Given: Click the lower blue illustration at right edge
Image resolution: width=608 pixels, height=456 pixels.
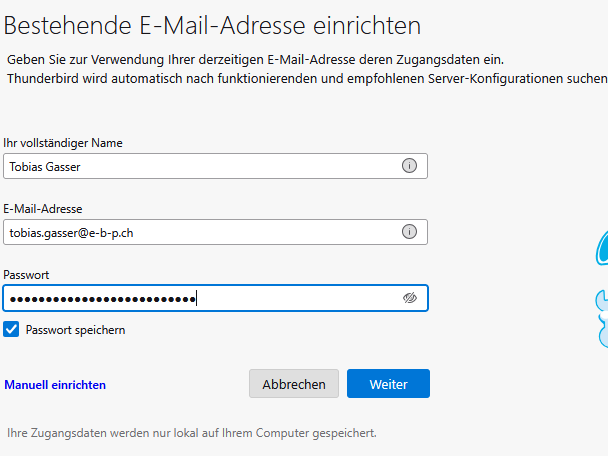Looking at the screenshot, I should (601, 318).
